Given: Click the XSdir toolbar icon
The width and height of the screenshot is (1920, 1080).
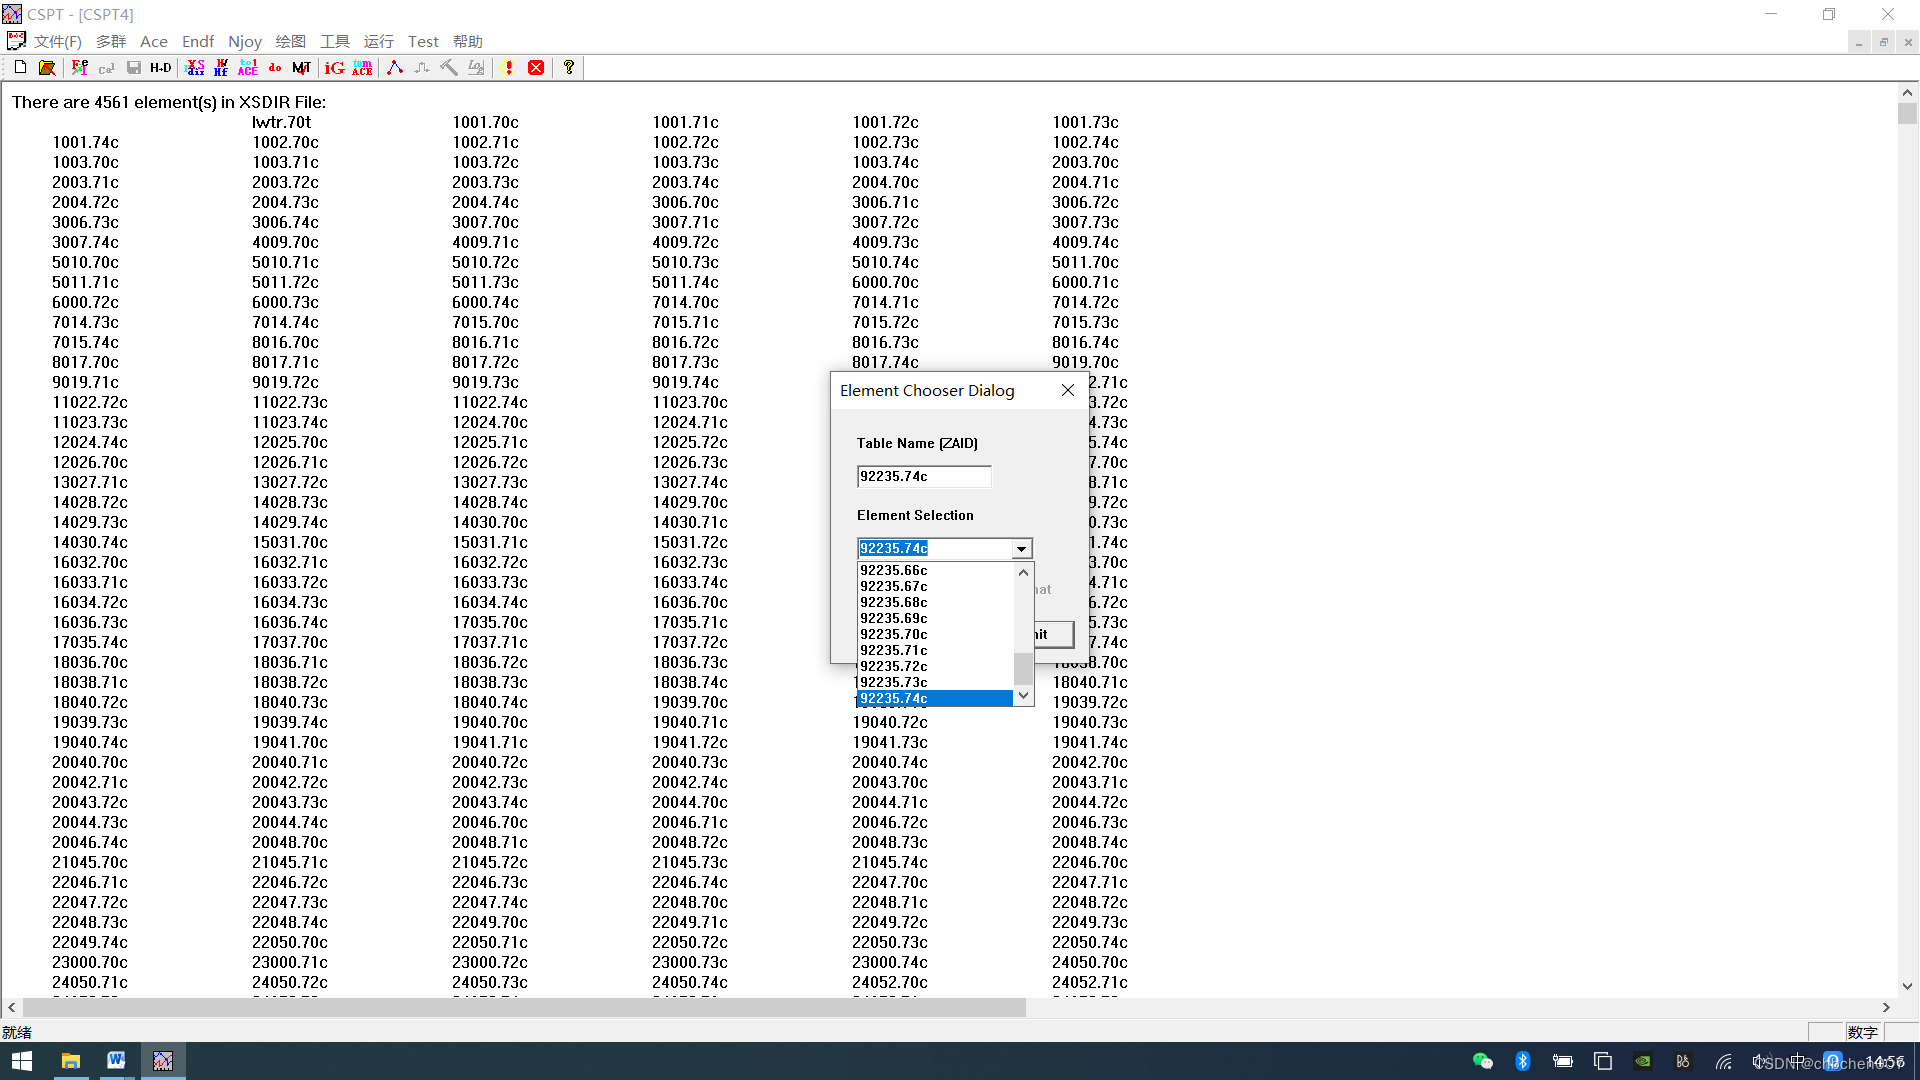Looking at the screenshot, I should pyautogui.click(x=195, y=67).
